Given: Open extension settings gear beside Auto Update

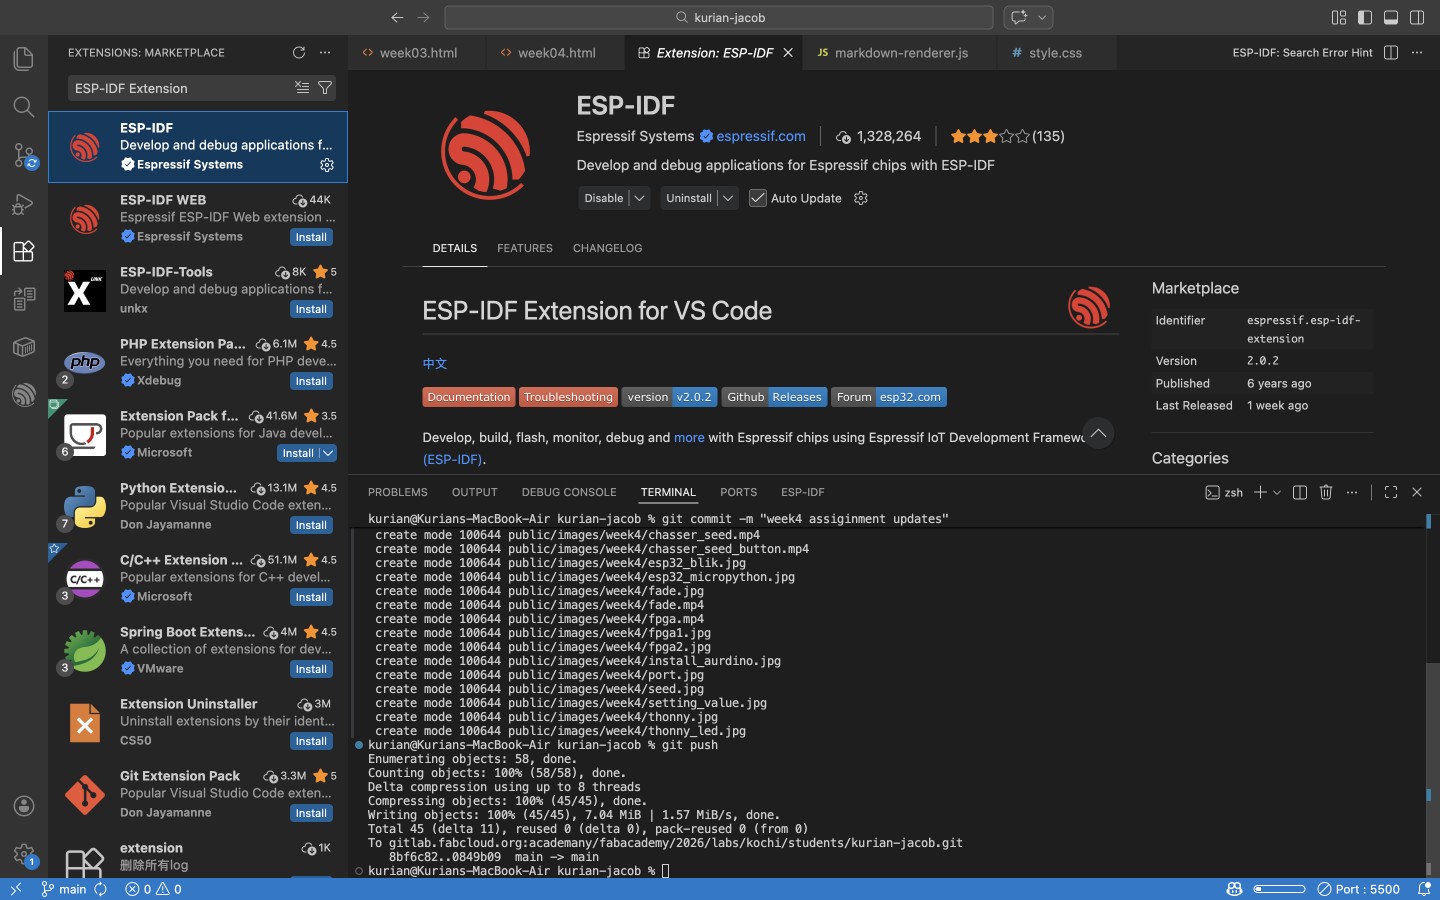Looking at the screenshot, I should (x=861, y=198).
